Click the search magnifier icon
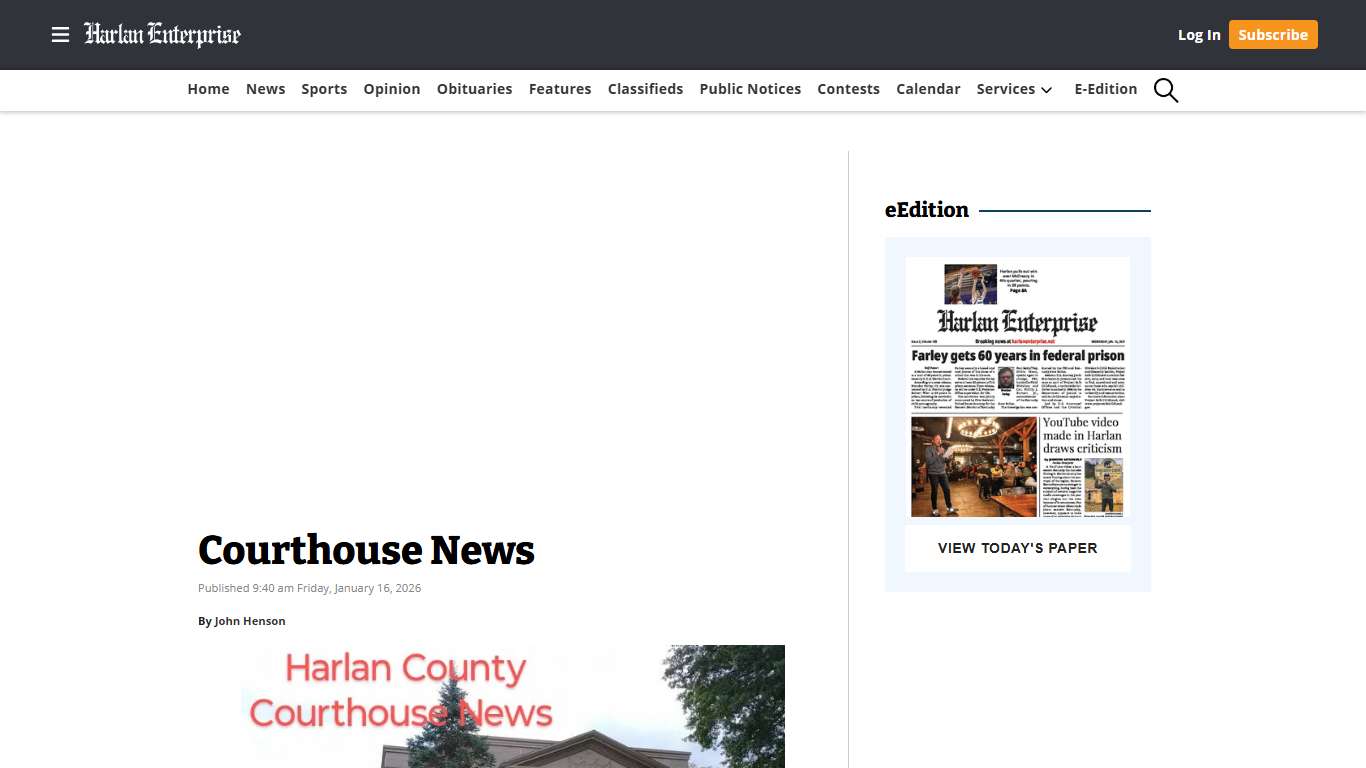 [x=1166, y=90]
